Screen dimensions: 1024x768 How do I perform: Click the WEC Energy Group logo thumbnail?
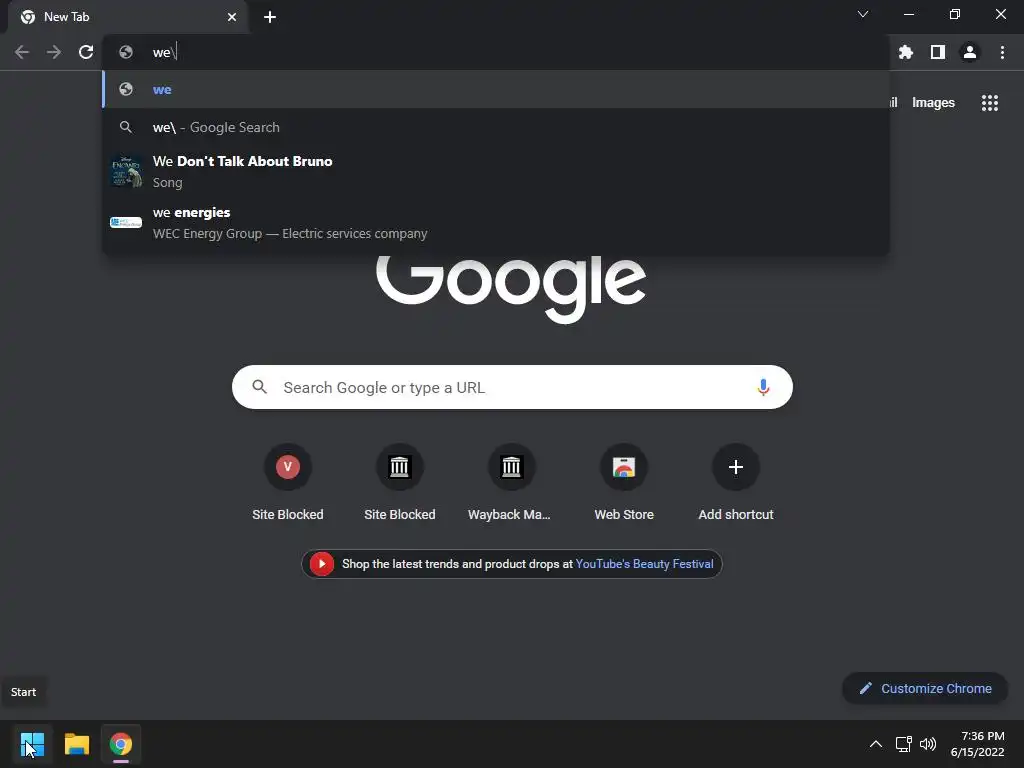pos(126,223)
